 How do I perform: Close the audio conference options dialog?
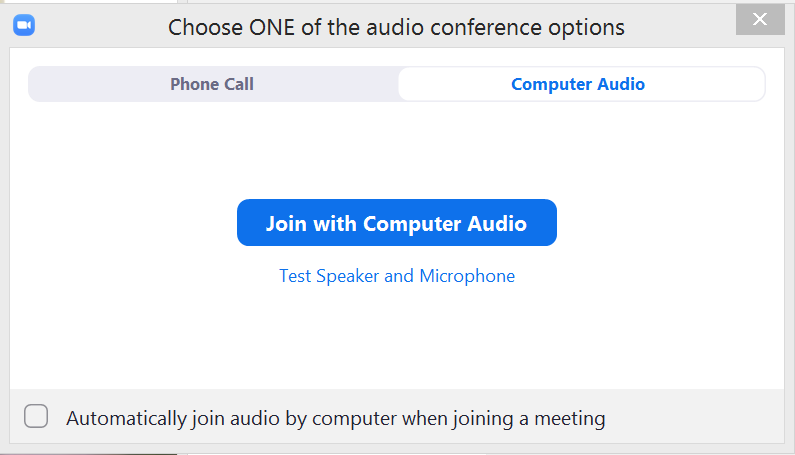tap(759, 19)
